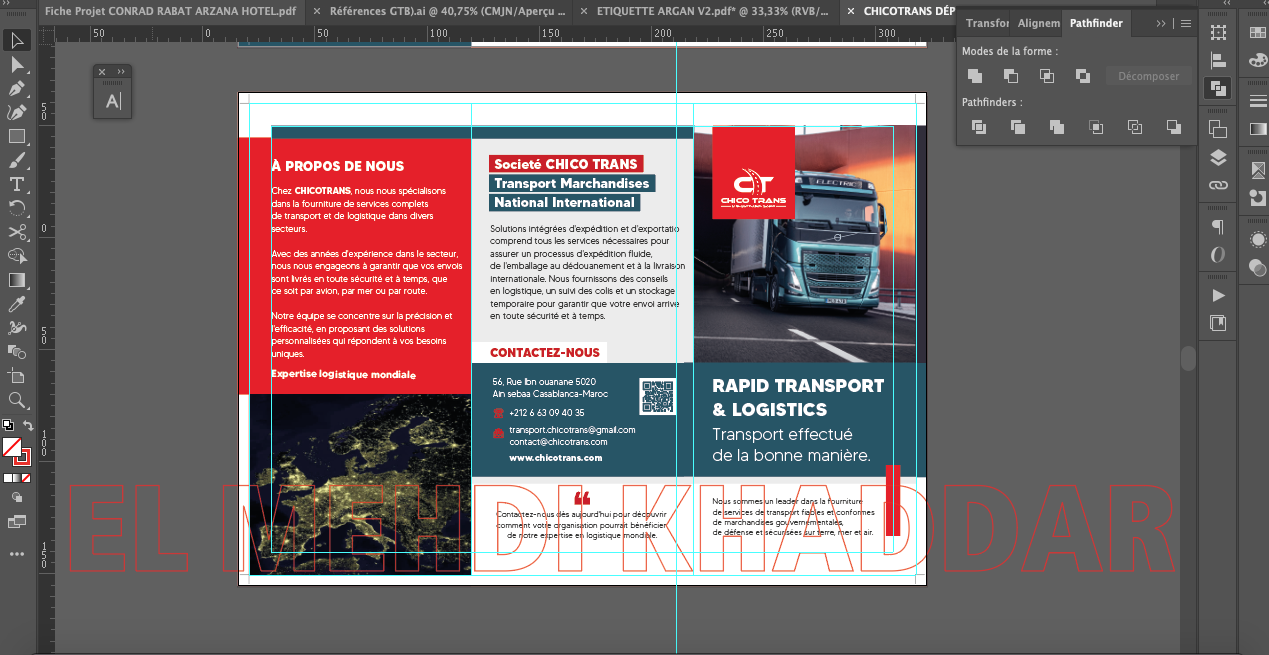
Task: Open the Actions panel play icon
Action: point(1217,295)
